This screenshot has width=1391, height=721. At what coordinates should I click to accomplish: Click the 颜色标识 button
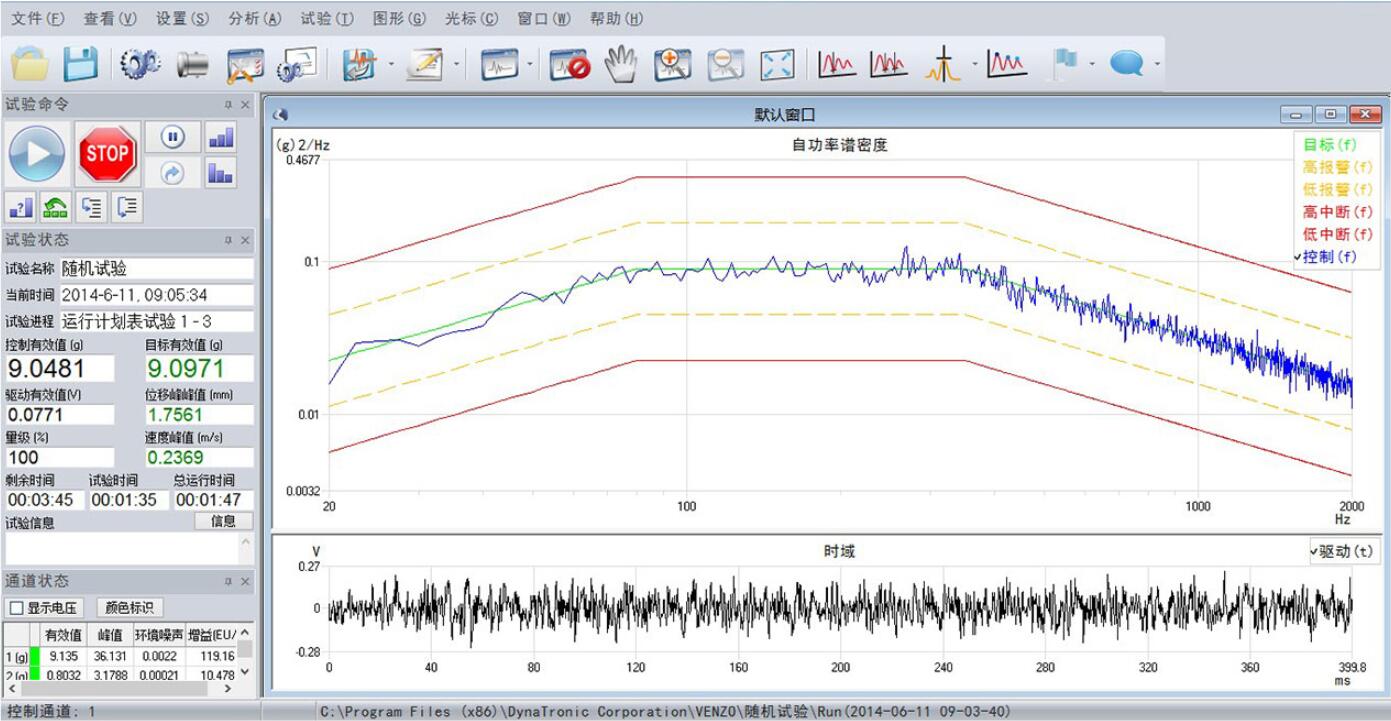(x=129, y=608)
